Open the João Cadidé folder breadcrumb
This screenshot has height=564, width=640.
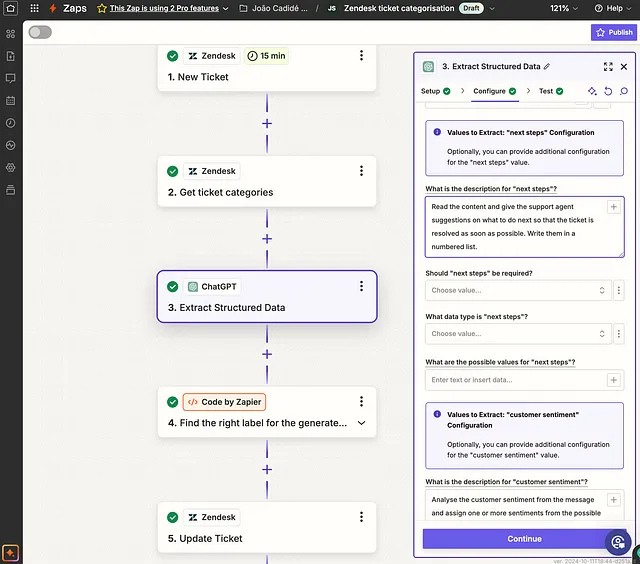tap(274, 8)
